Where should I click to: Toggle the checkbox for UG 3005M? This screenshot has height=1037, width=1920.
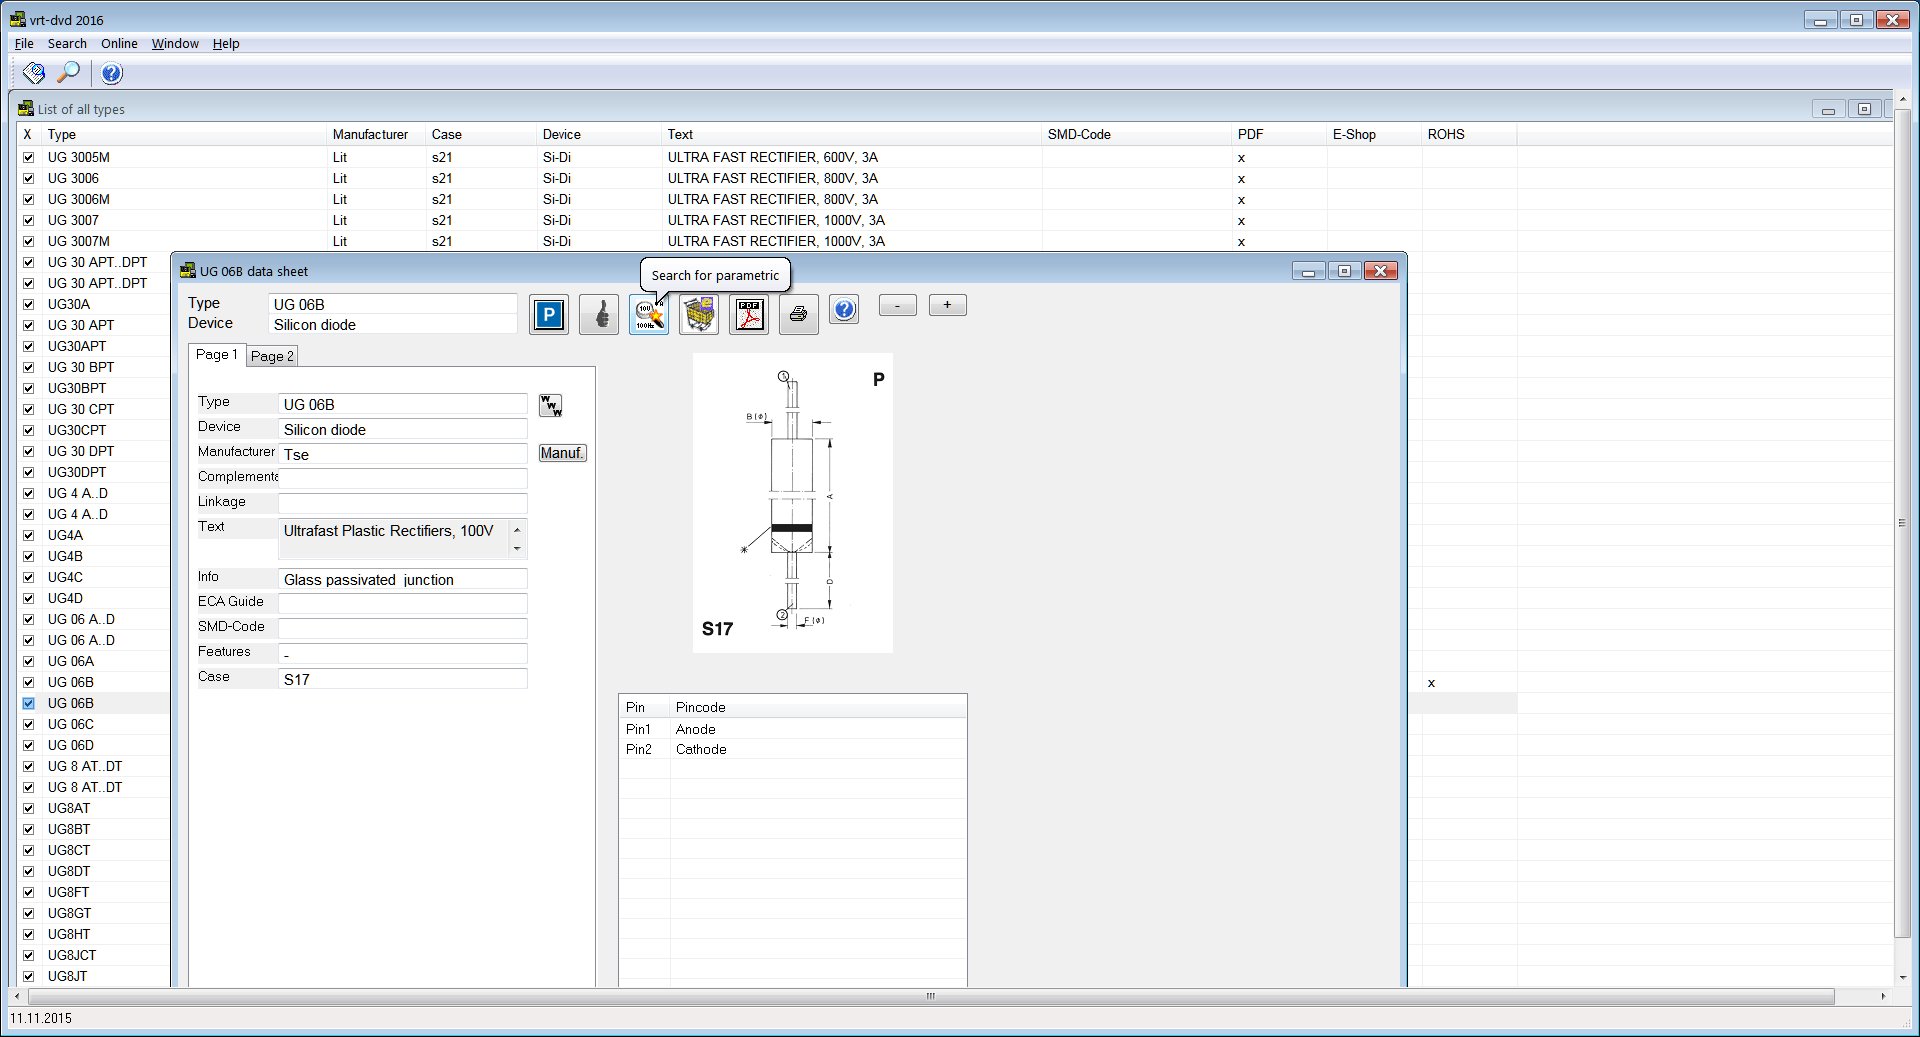pos(28,157)
